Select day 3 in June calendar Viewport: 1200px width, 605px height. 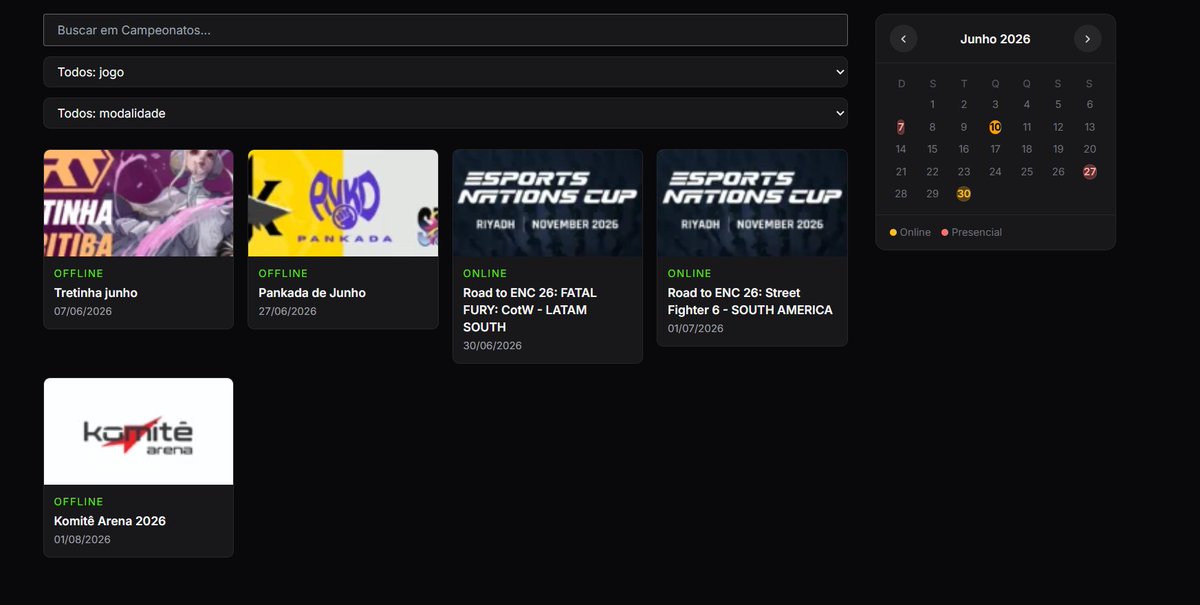995,104
